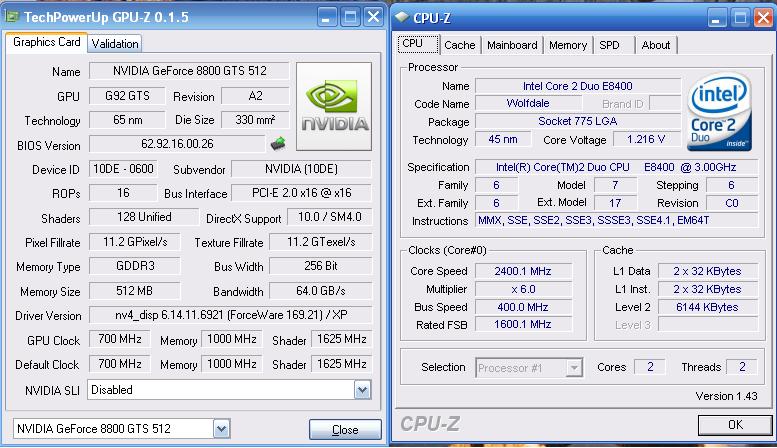Screen dimensions: 777x448
Task: Click the Bus Width value 256 Bit
Action: (x=321, y=266)
